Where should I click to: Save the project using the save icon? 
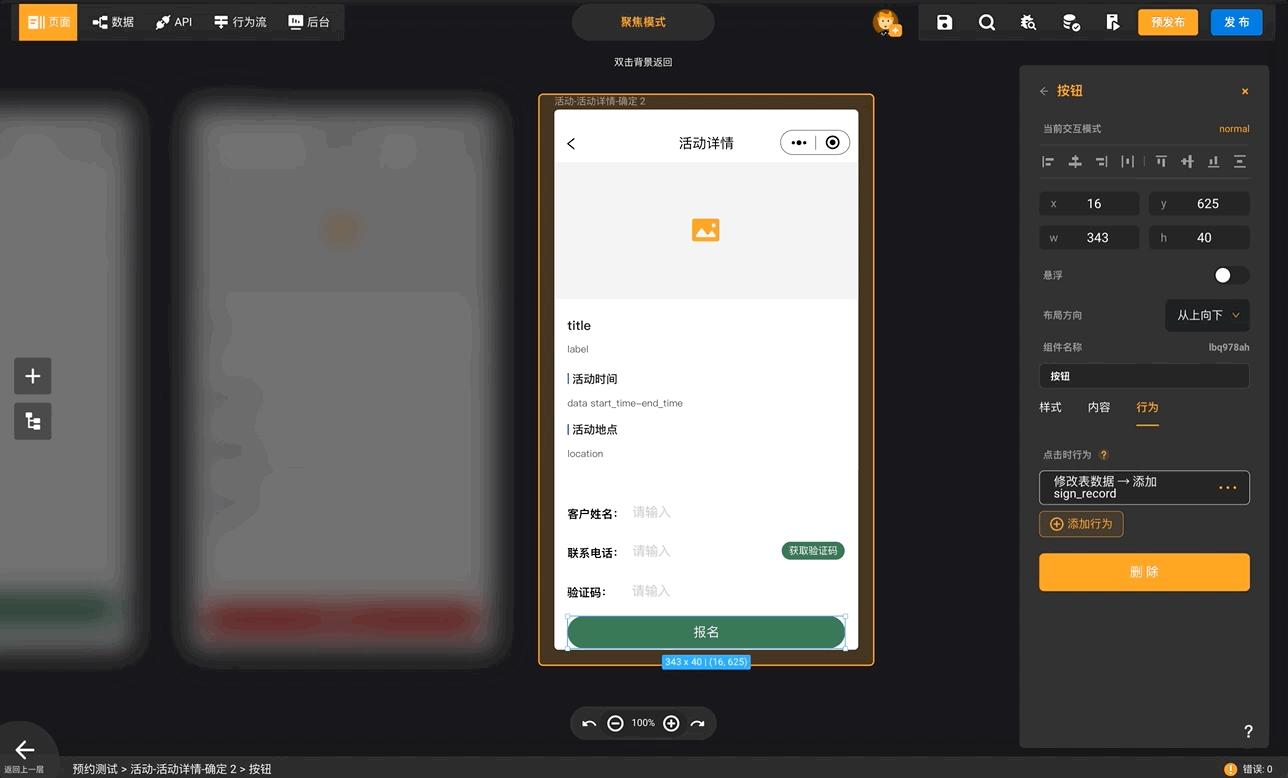tap(944, 21)
